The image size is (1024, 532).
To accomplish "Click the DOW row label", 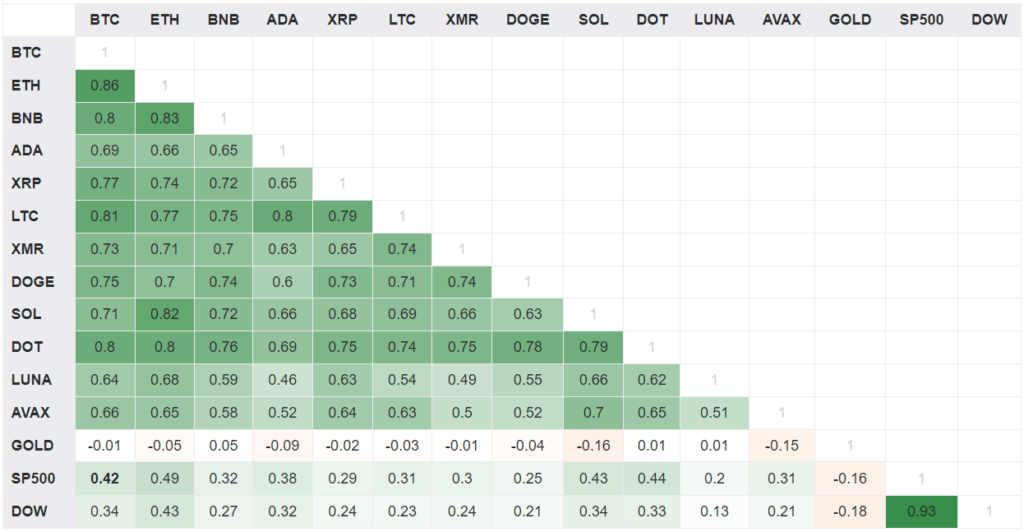I will click(x=27, y=511).
